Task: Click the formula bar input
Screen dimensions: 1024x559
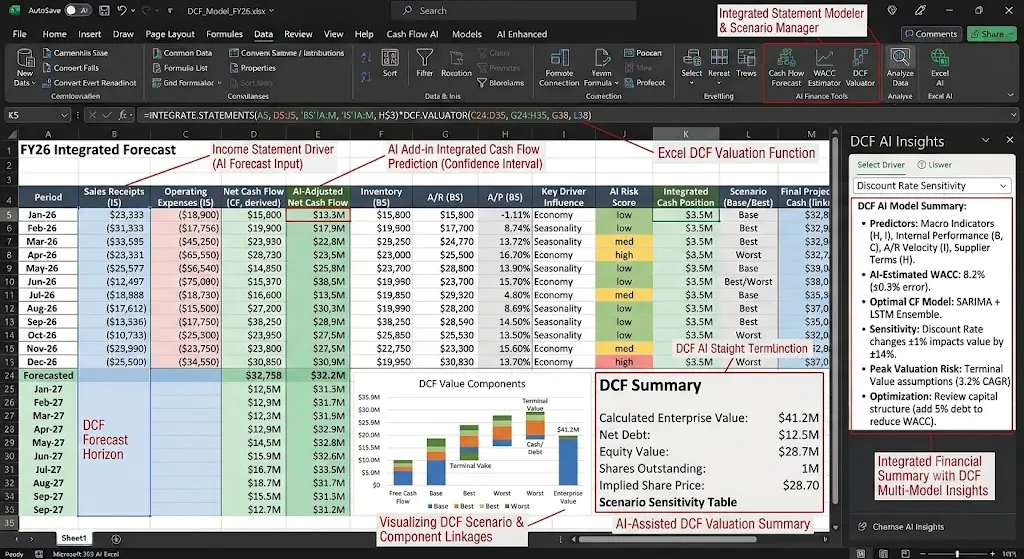Action: click(571, 116)
